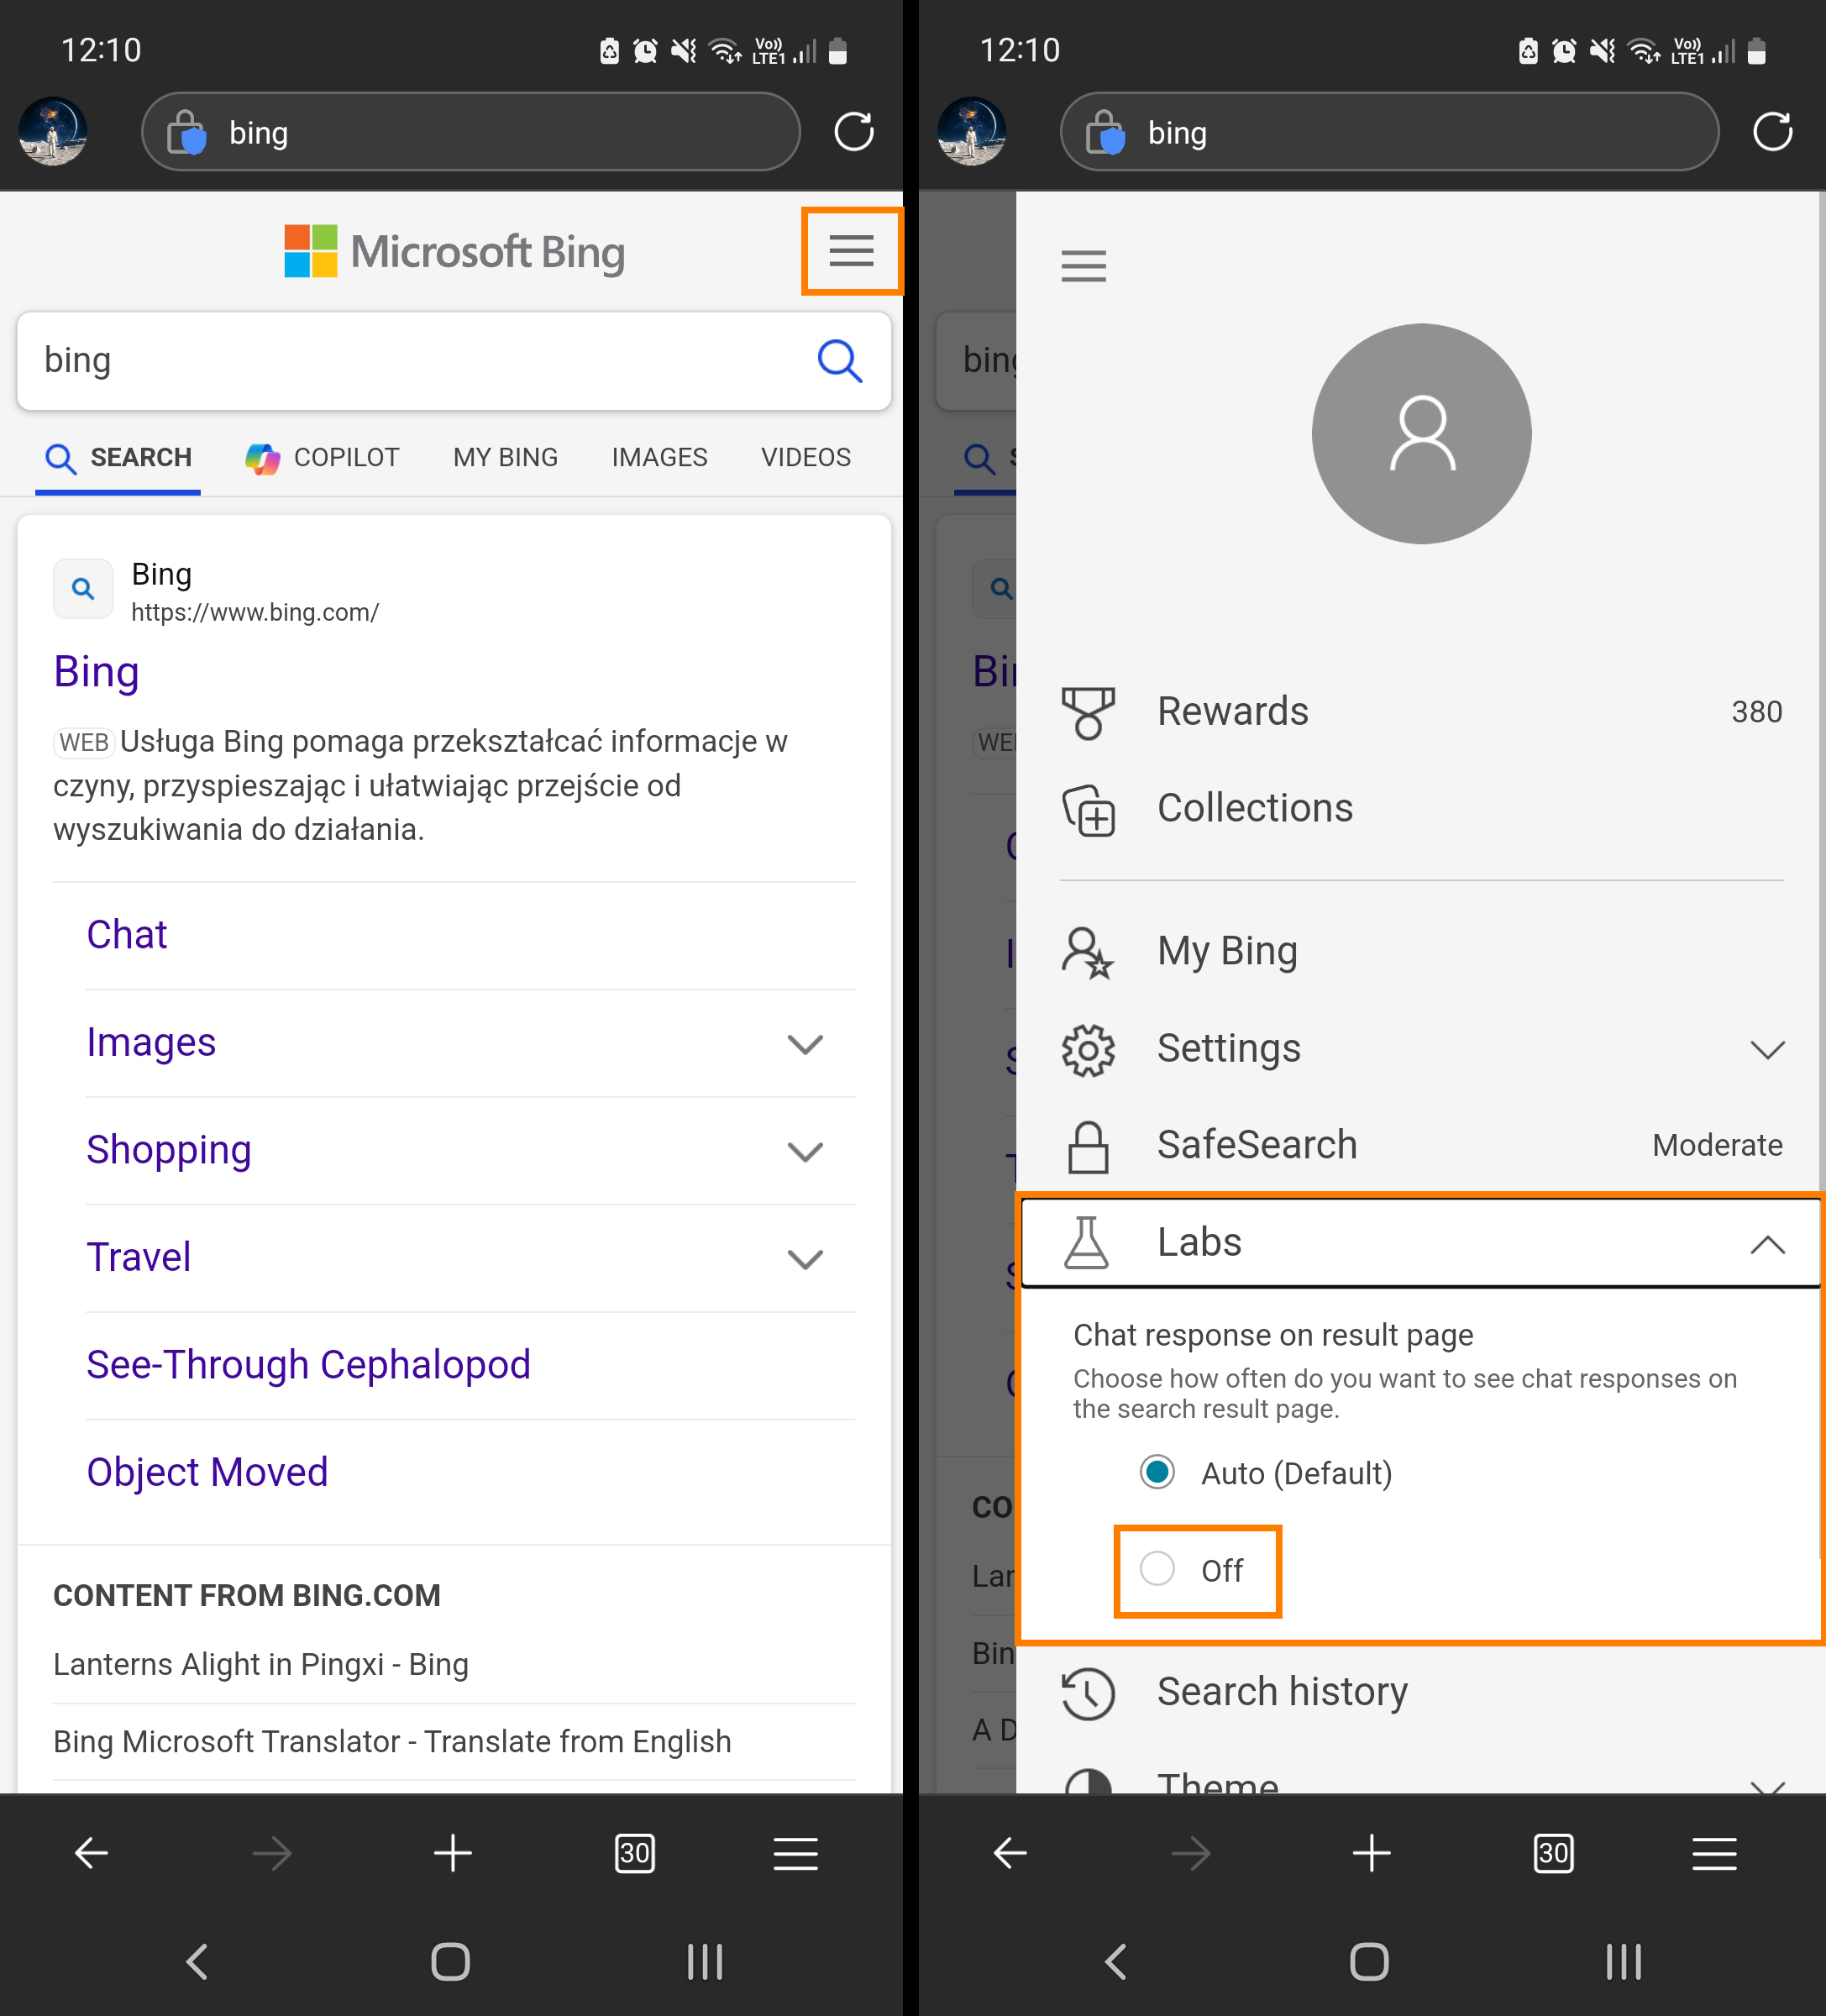Open new tab with plus icon on left screen

coord(453,1853)
